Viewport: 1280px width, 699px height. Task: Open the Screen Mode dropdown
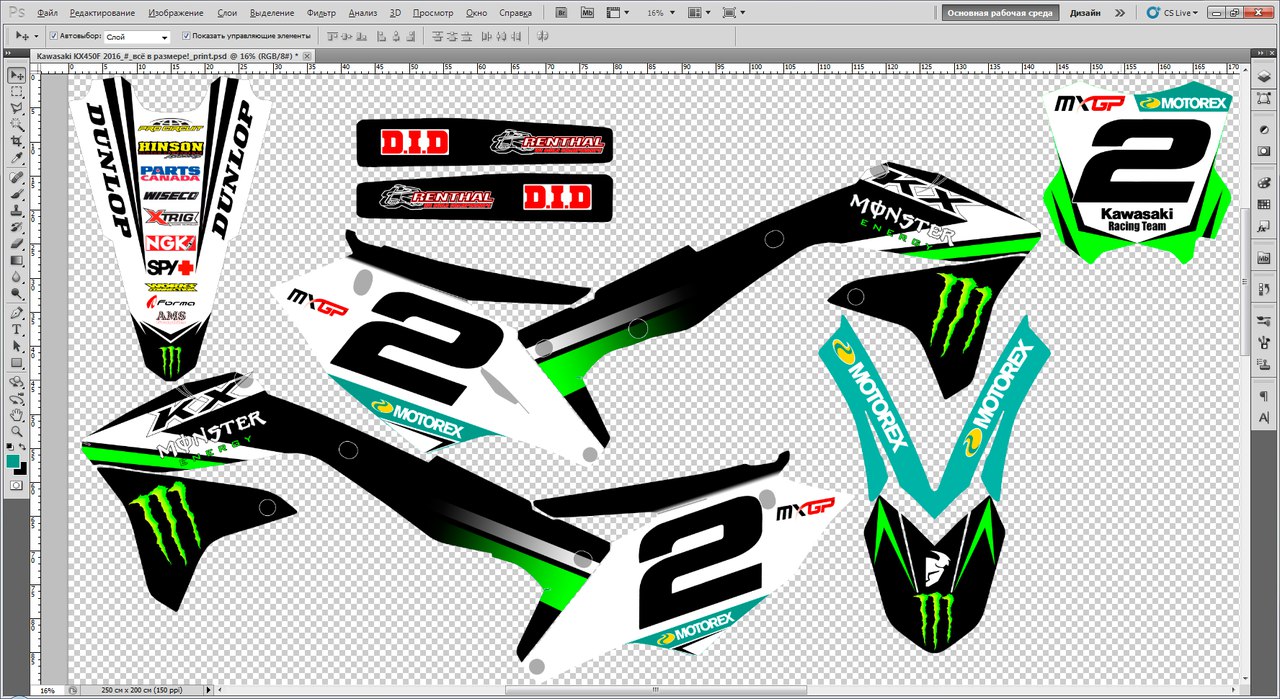[x=733, y=13]
